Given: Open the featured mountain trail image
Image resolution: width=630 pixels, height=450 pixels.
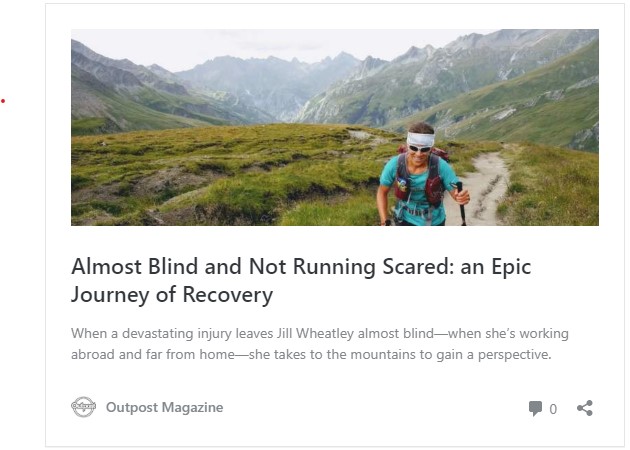Looking at the screenshot, I should click(x=334, y=127).
